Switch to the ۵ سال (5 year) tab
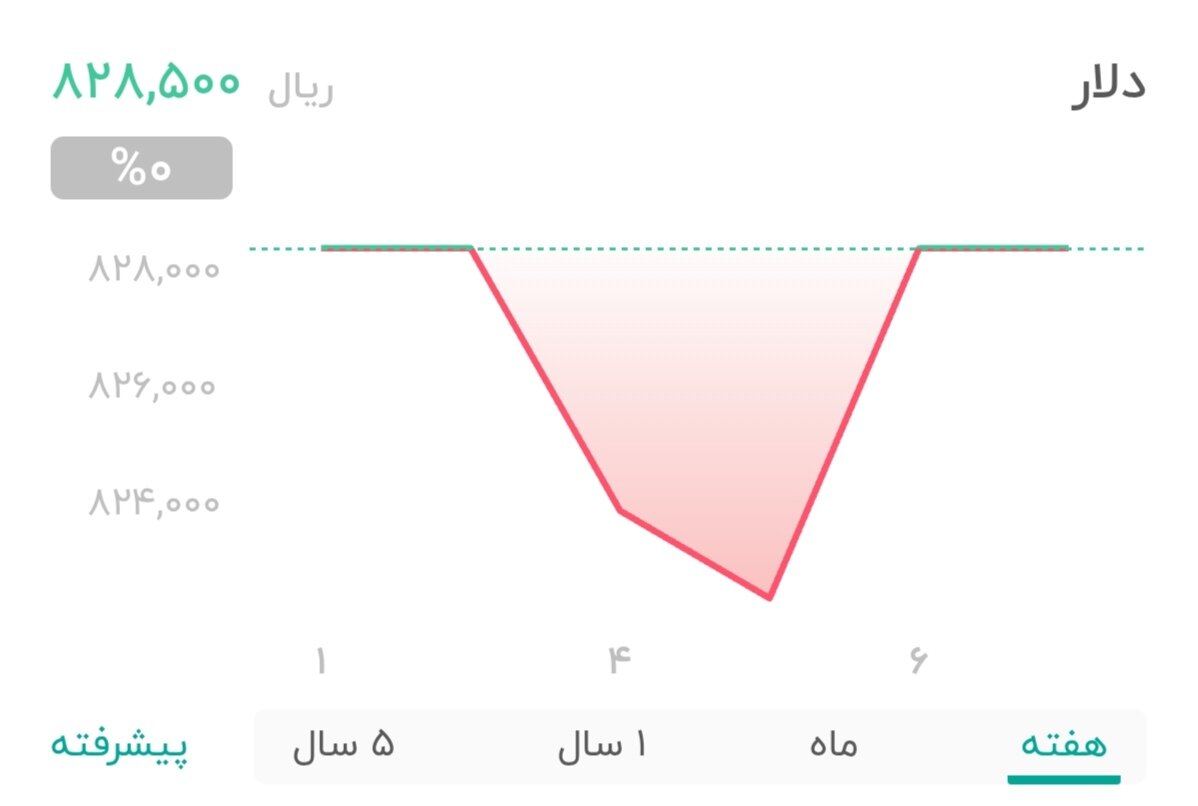This screenshot has width=1198, height=806. 344,744
